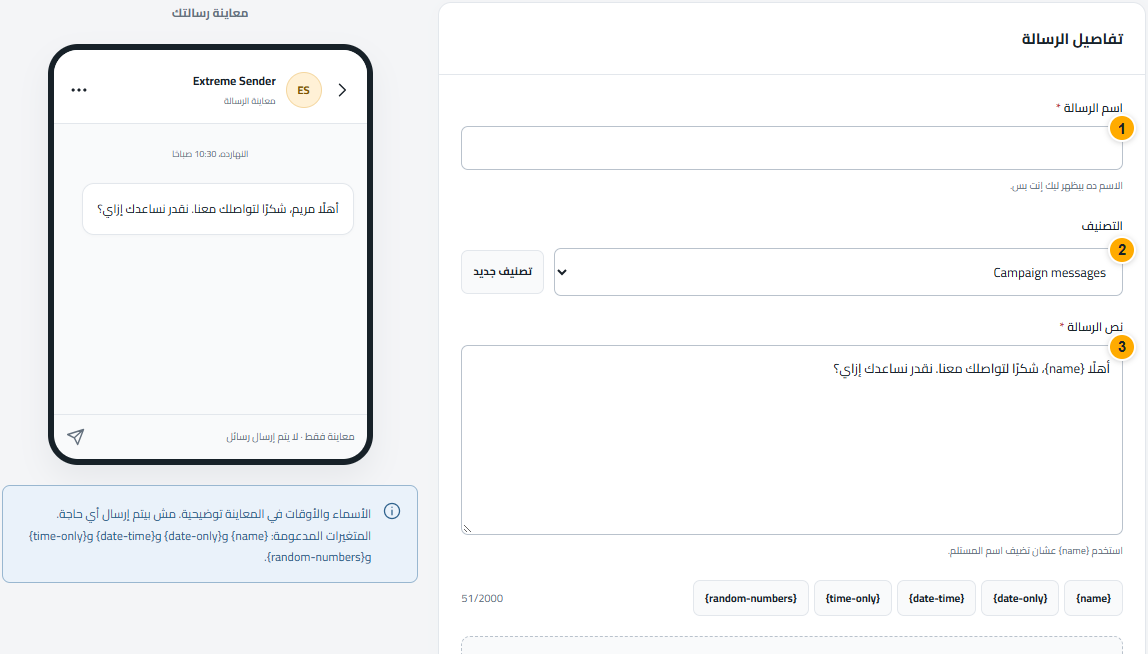The height and width of the screenshot is (654, 1148).
Task: Click the 10:30 timestamp in the preview
Action: (210, 154)
